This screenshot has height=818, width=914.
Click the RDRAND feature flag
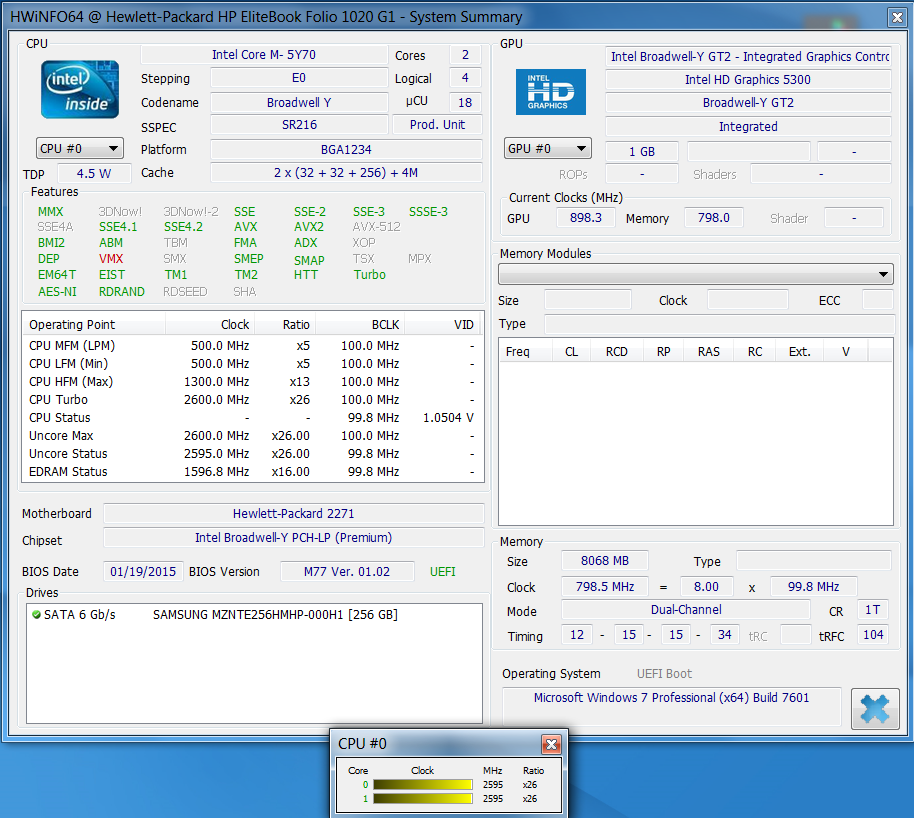pos(122,292)
